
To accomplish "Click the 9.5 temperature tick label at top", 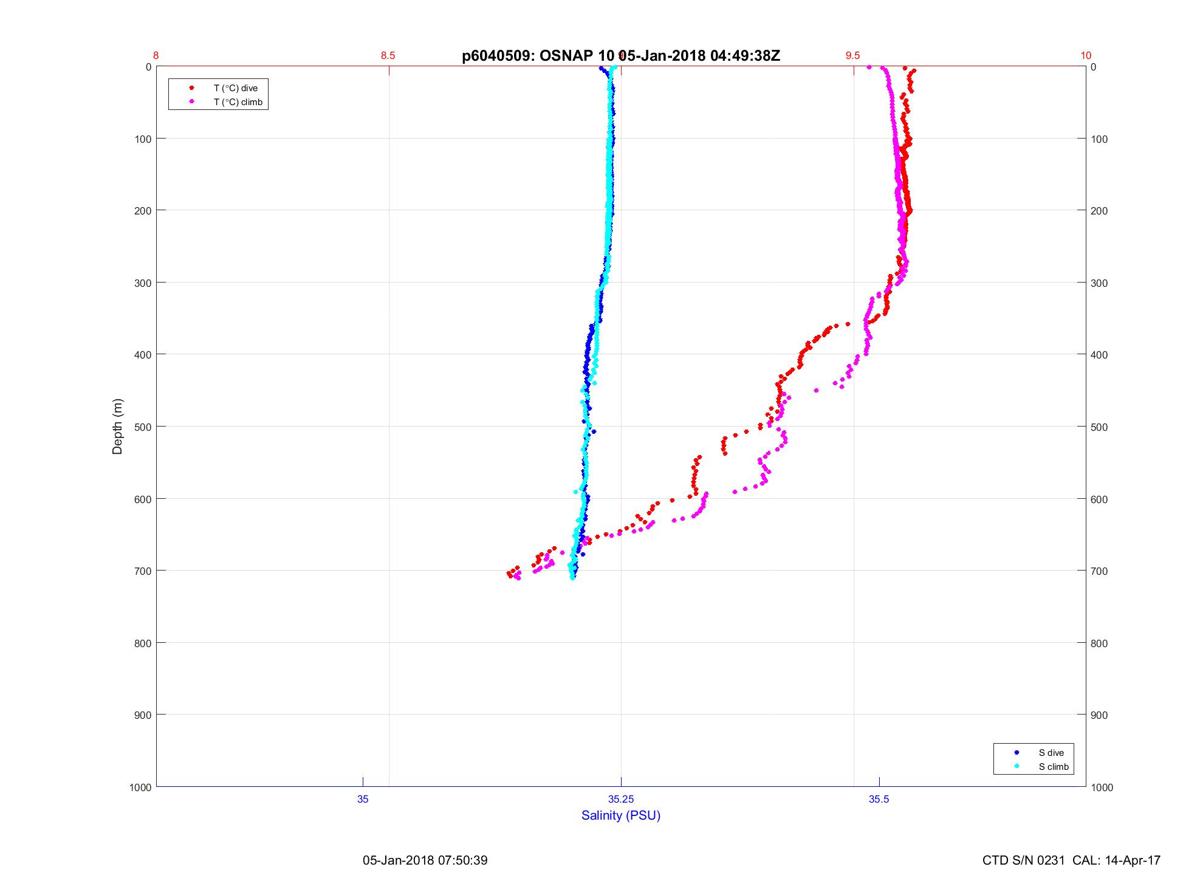I will coord(853,56).
